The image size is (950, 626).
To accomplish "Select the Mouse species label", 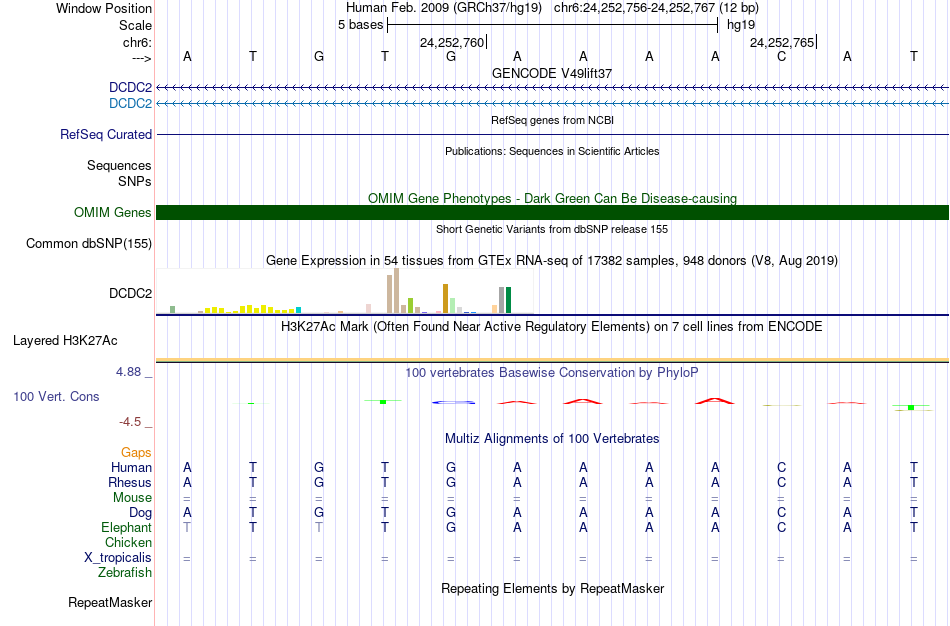I will click(132, 498).
